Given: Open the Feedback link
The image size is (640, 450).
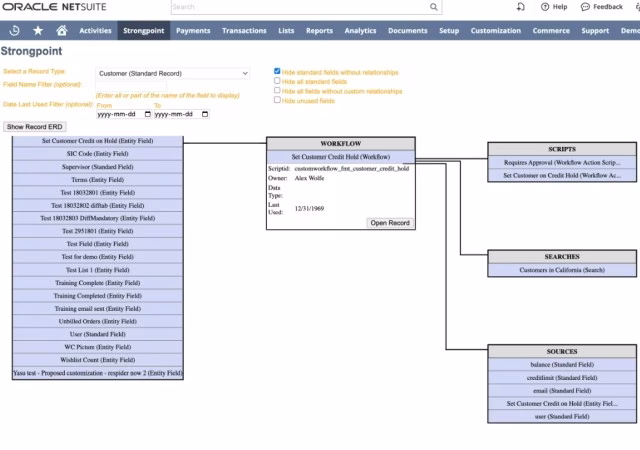Looking at the screenshot, I should (x=602, y=7).
